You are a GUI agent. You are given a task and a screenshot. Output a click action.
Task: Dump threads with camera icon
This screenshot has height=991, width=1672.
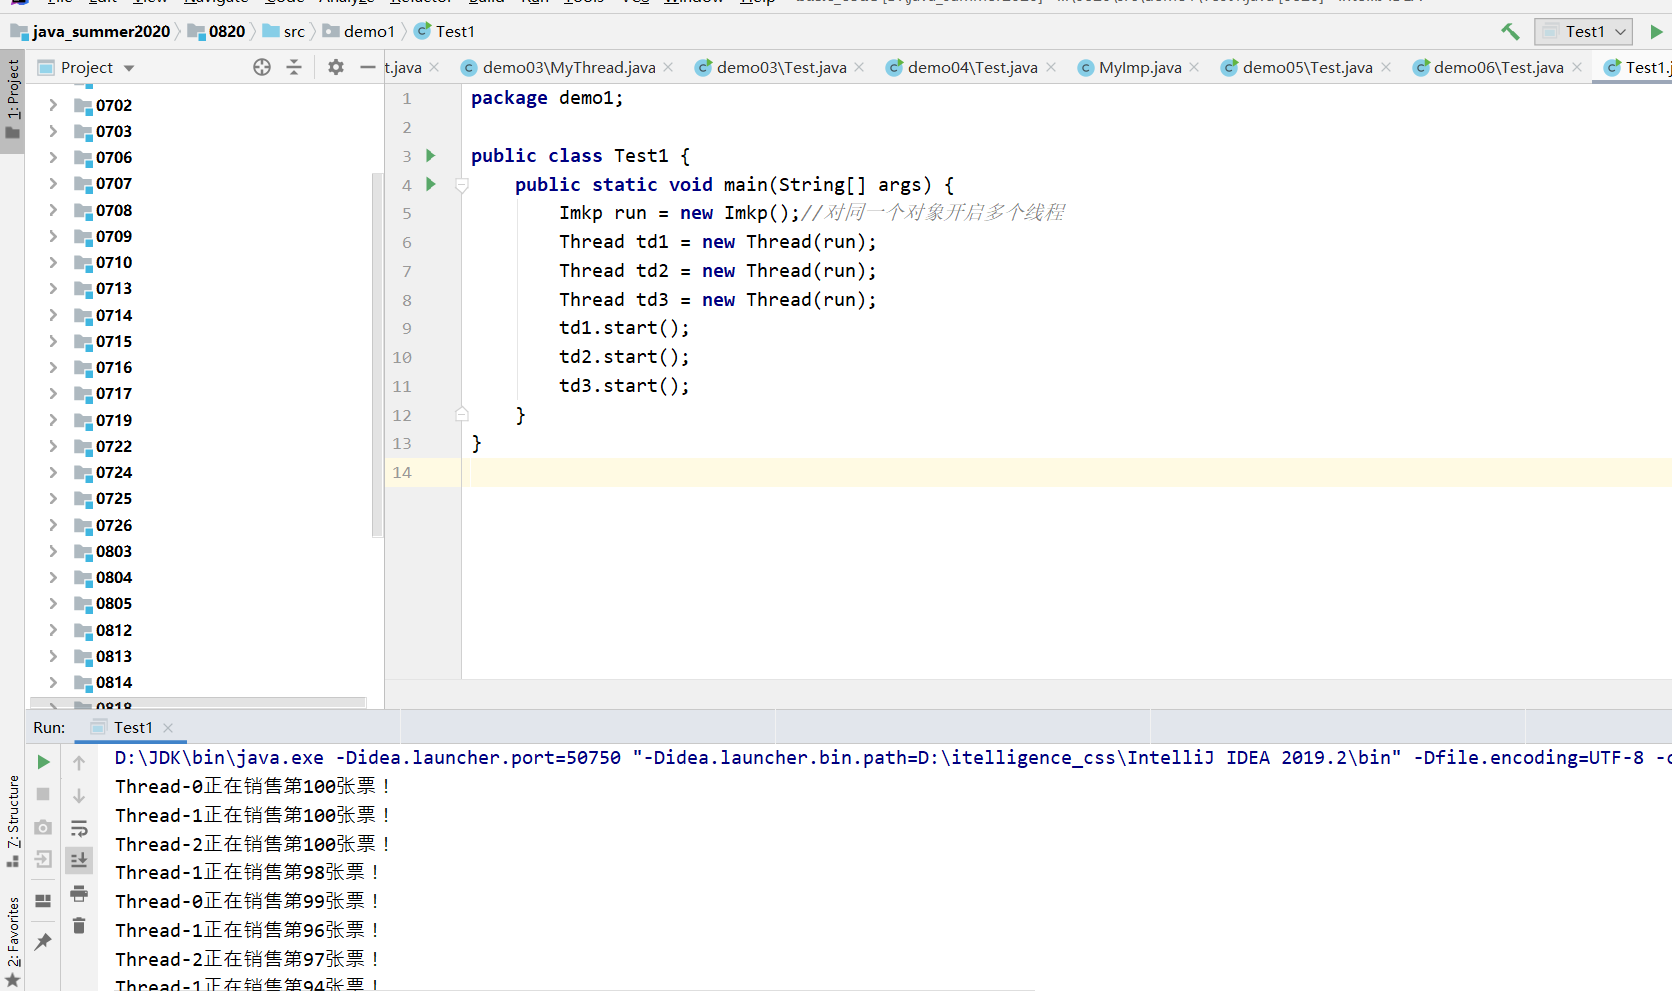coord(43,827)
